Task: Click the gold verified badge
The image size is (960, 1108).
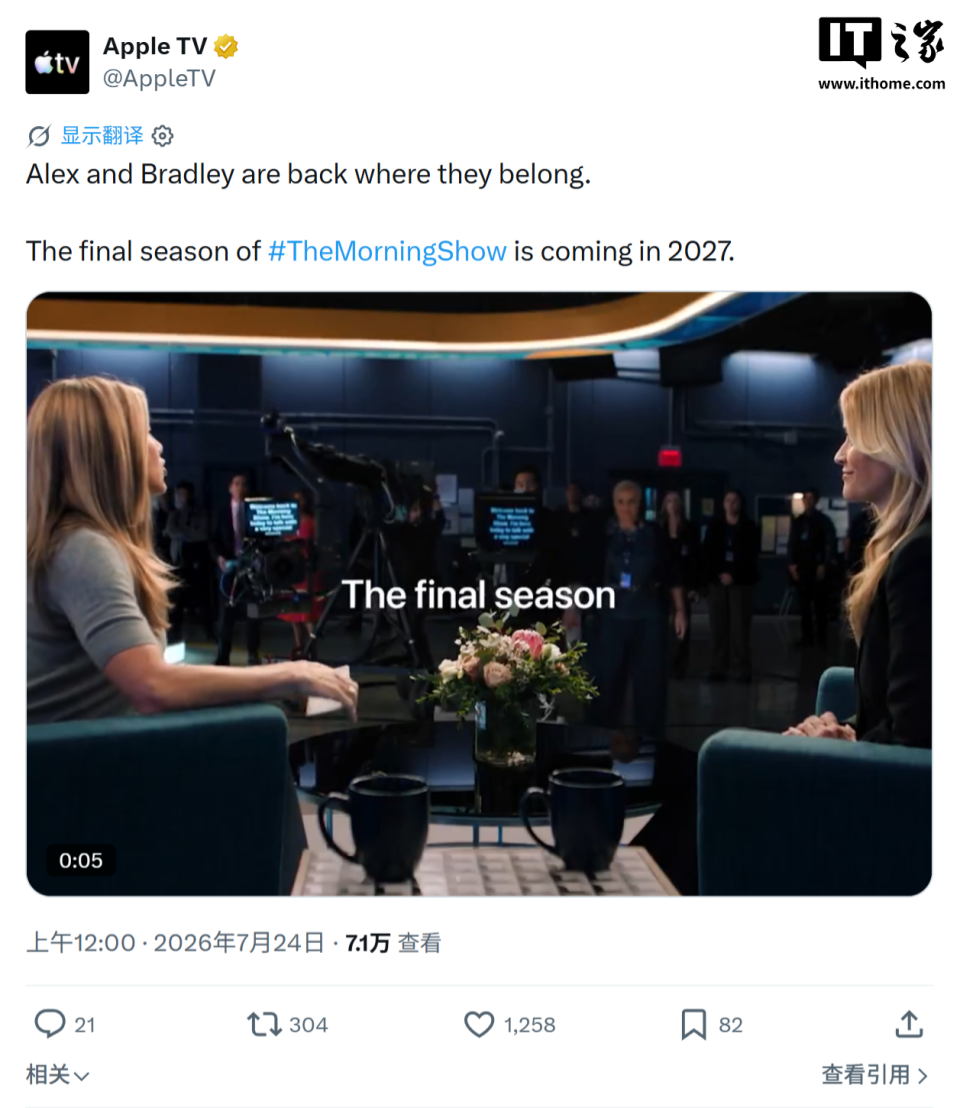Action: 226,47
